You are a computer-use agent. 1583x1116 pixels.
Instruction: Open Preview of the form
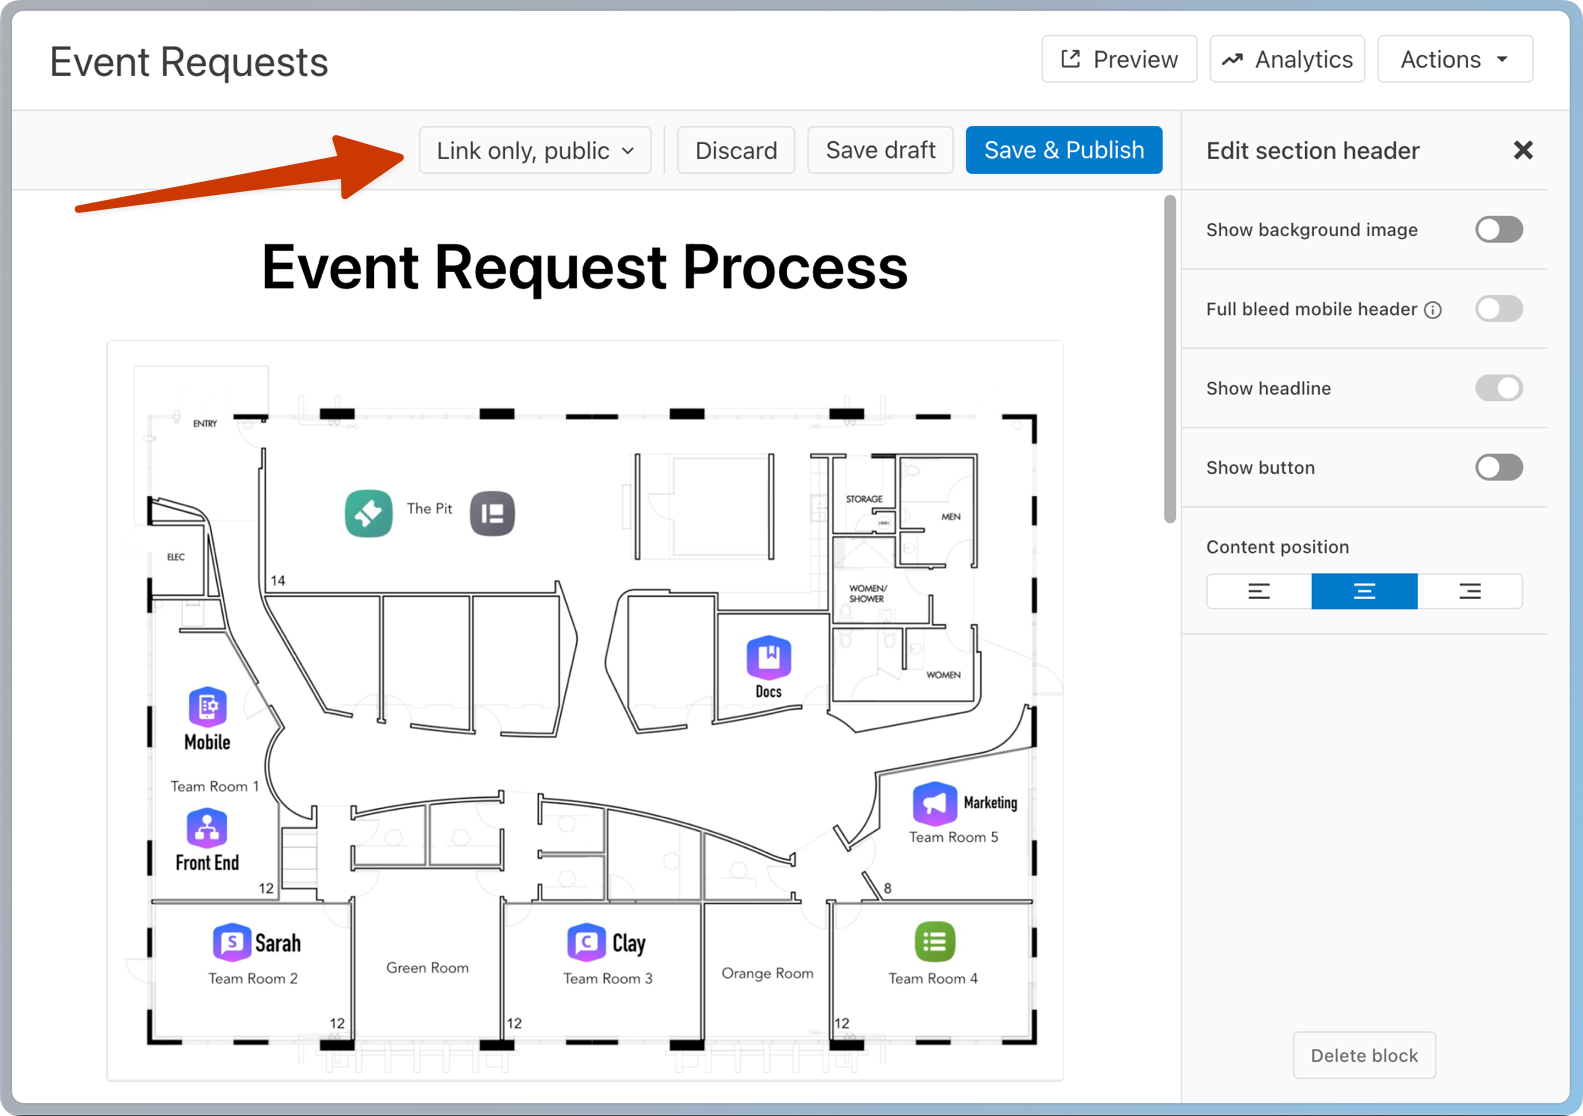(x=1119, y=60)
